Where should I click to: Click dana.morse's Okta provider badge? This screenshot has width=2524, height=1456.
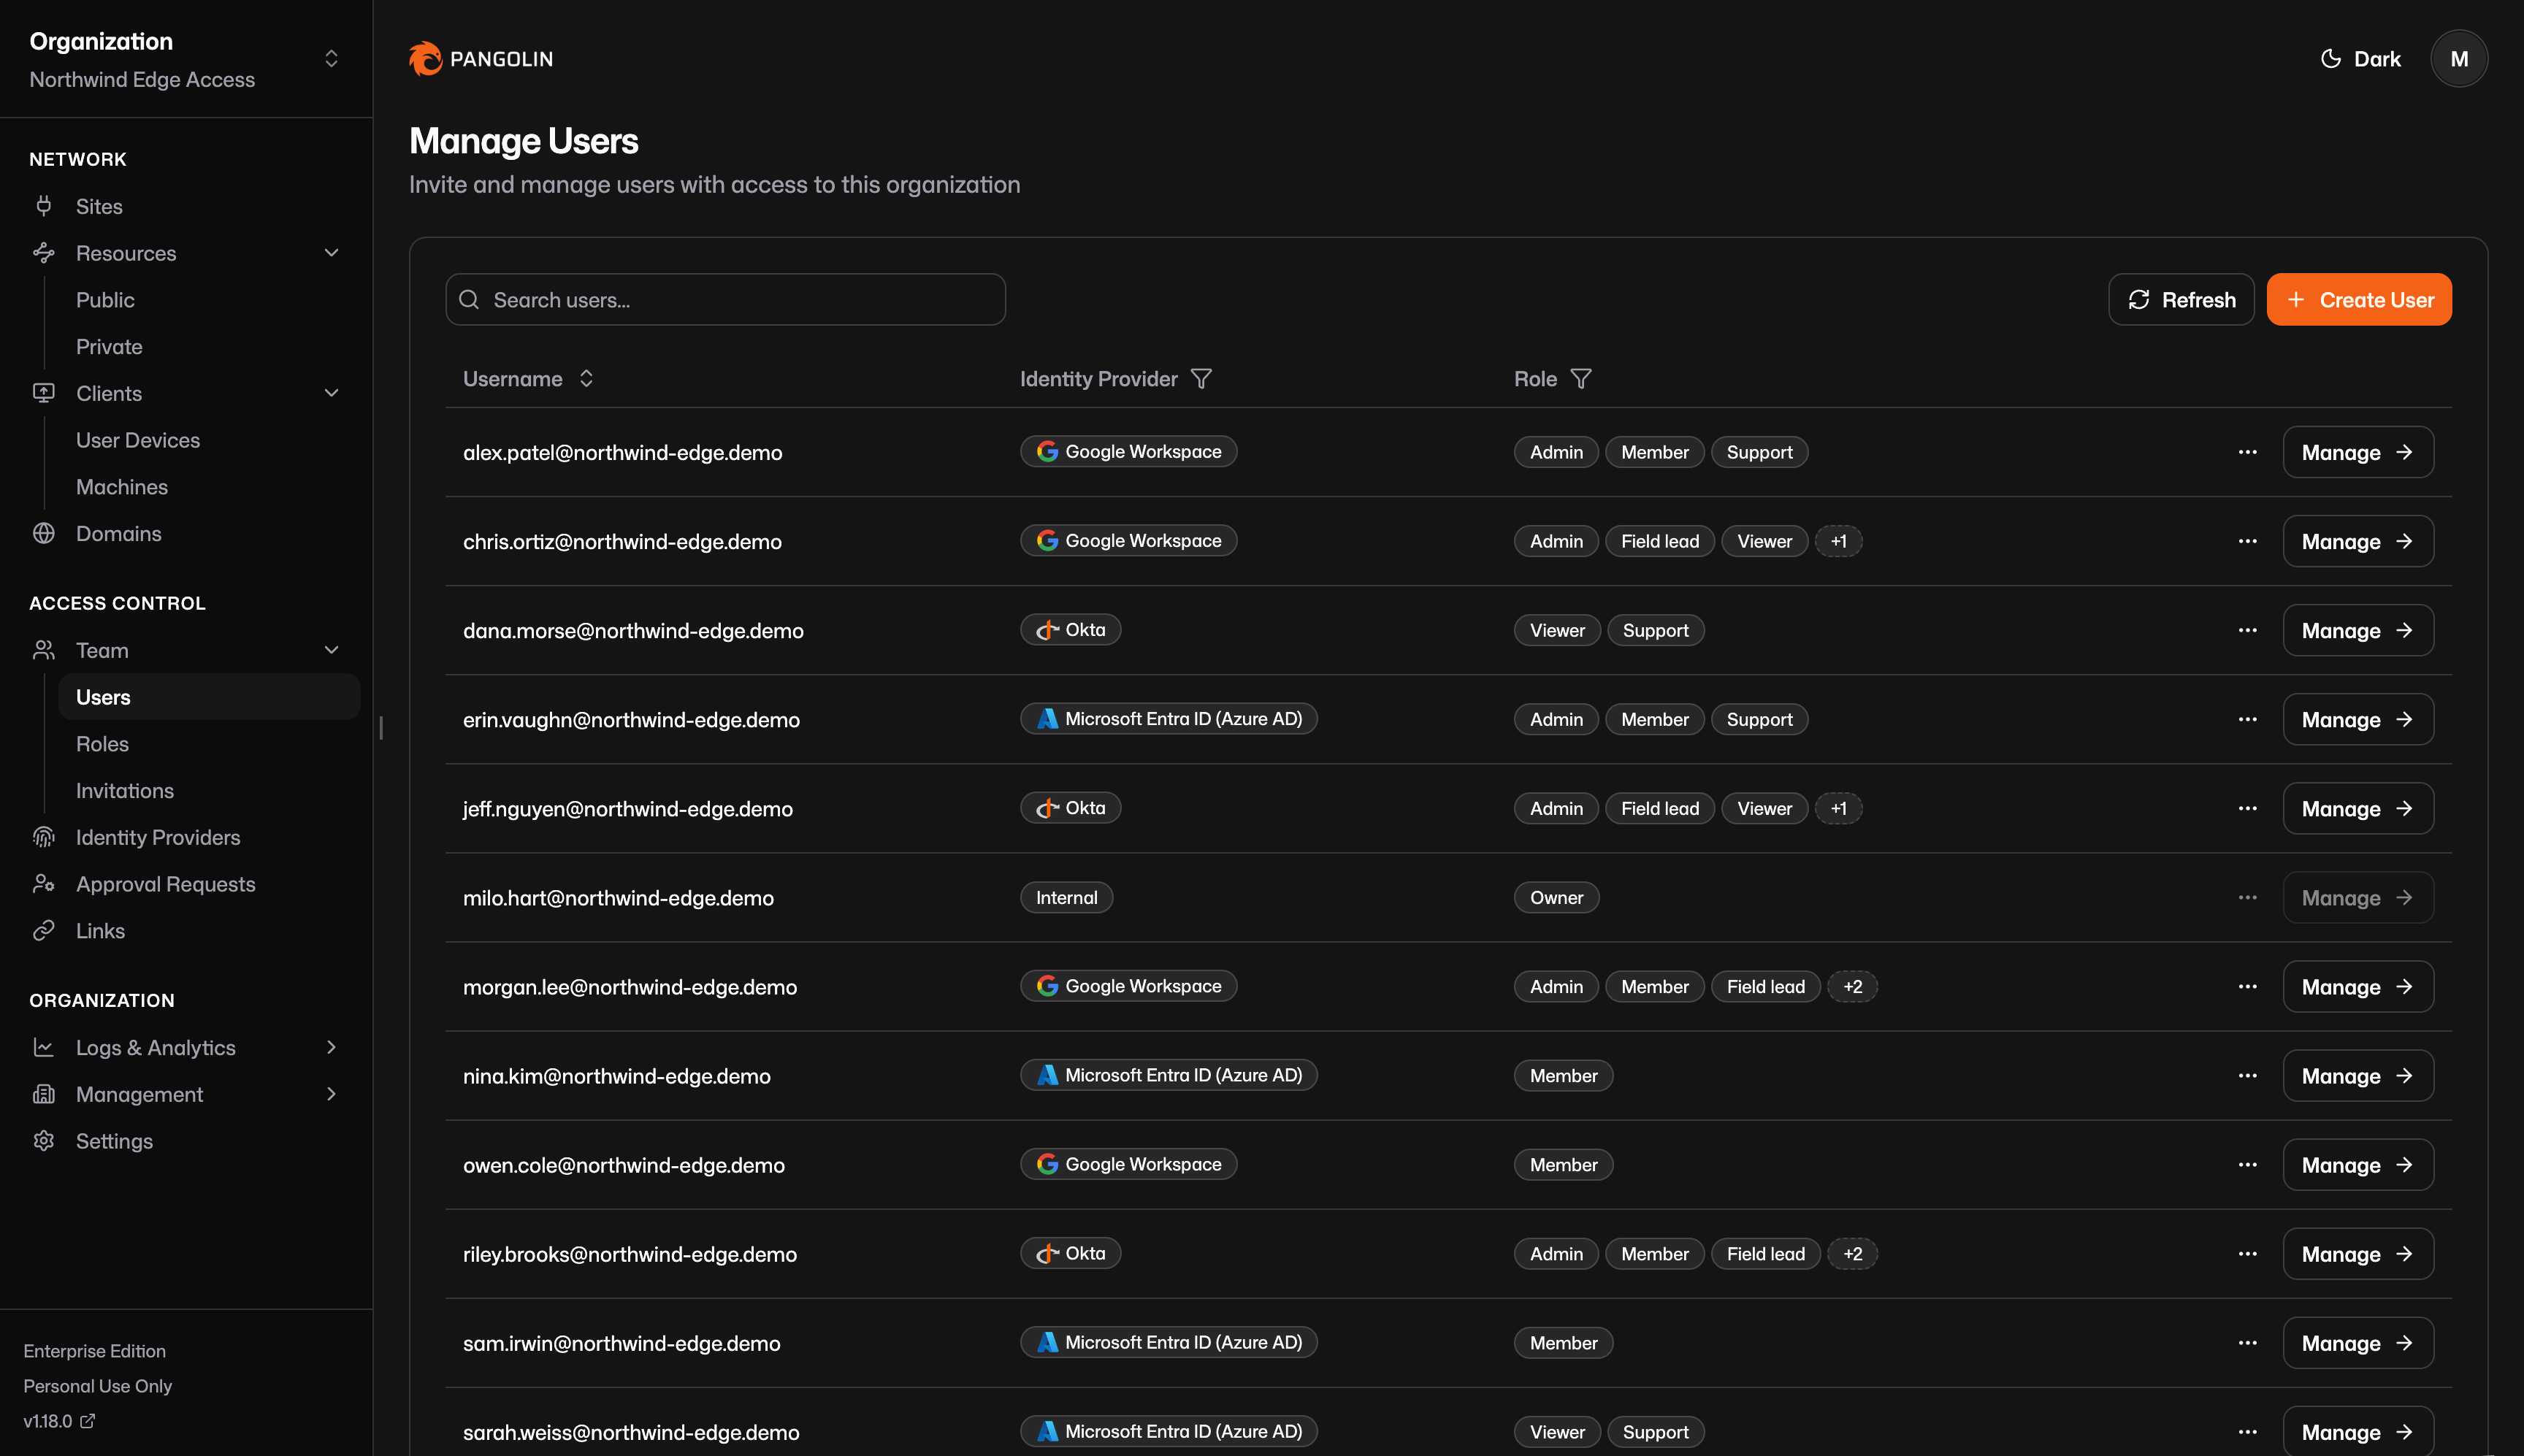[x=1070, y=630]
